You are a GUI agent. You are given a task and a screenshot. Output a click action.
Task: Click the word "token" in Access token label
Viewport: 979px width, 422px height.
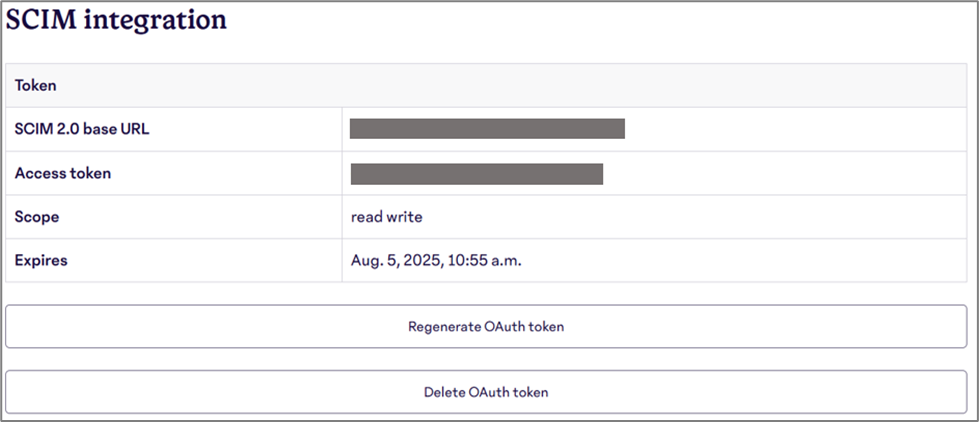pos(91,173)
